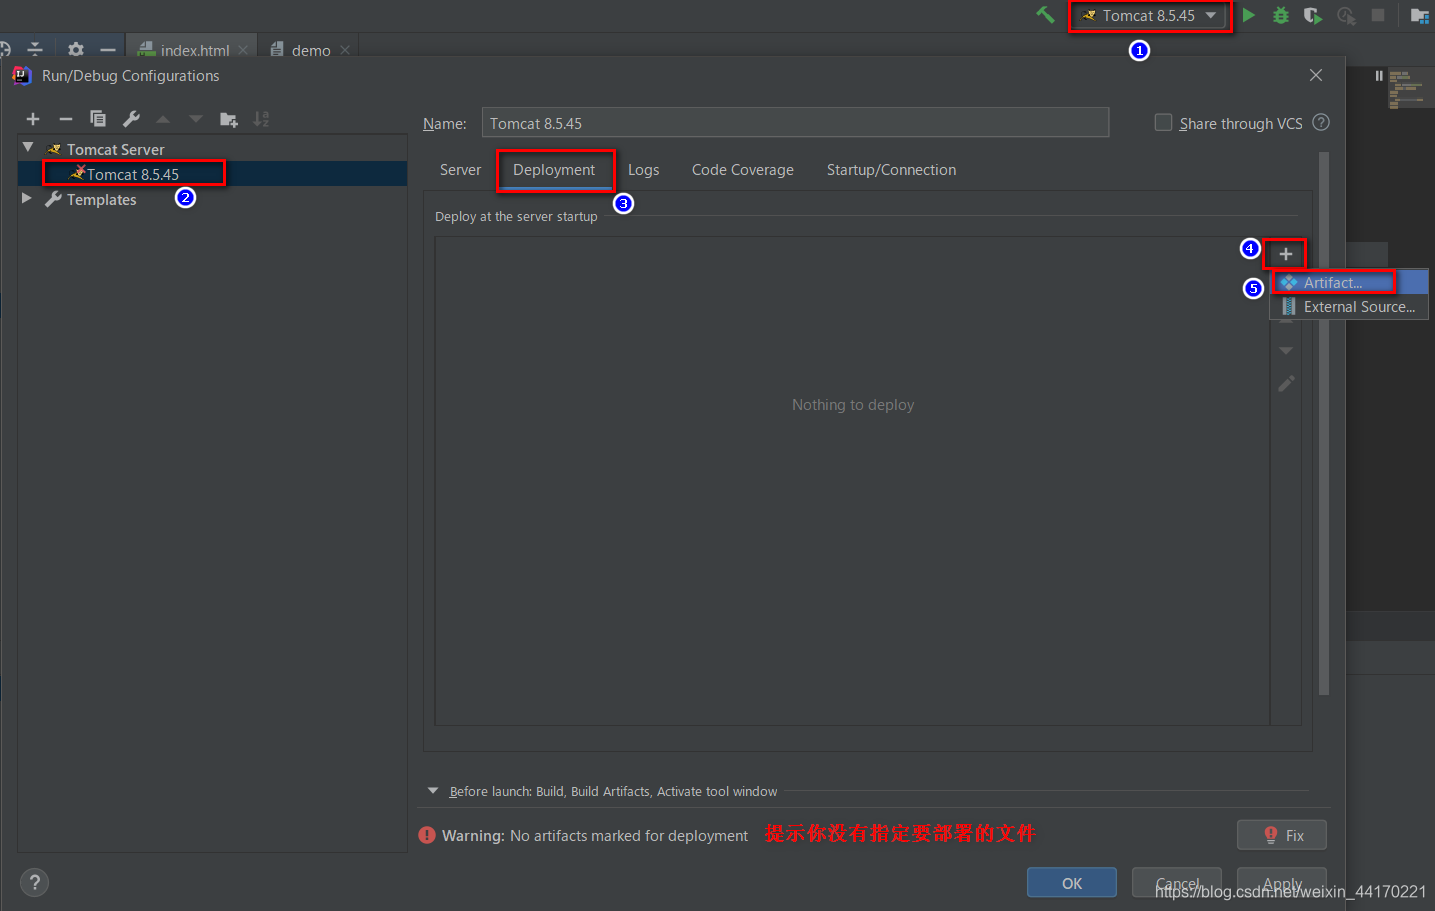Switch to the Deployment tab
The image size is (1435, 911).
[554, 170]
